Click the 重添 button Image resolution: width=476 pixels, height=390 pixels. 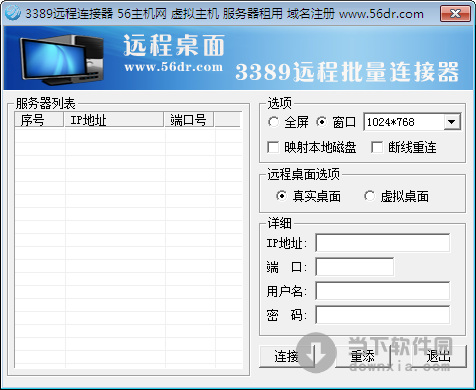[363, 356]
